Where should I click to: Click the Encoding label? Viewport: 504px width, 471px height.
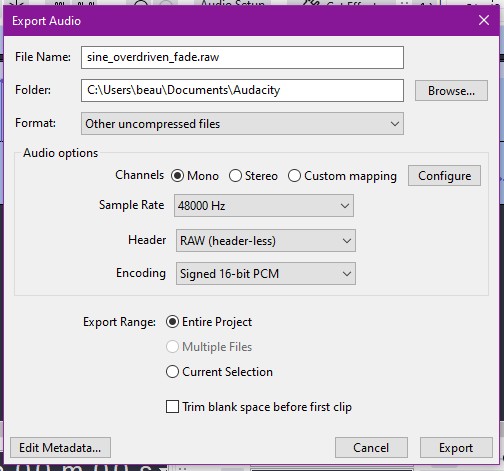pyautogui.click(x=141, y=273)
